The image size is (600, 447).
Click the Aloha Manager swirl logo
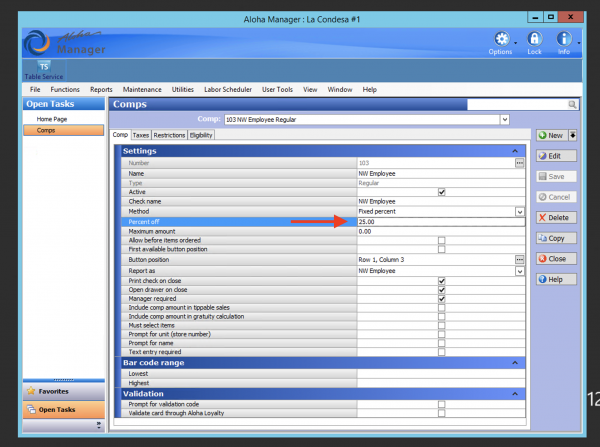click(37, 43)
